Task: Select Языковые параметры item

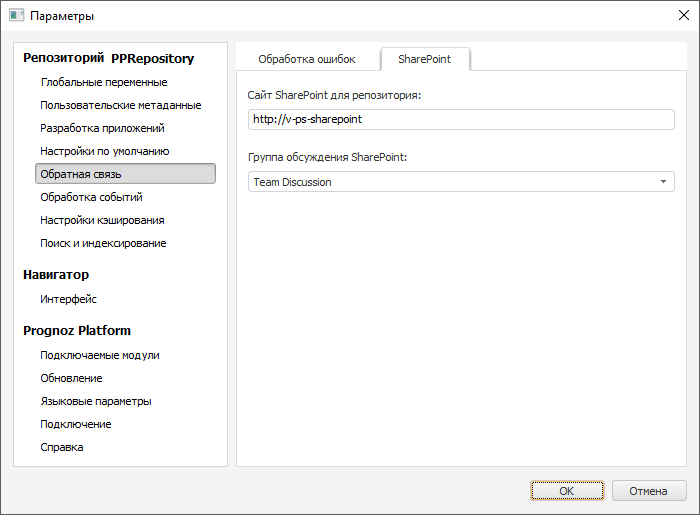Action: click(96, 401)
